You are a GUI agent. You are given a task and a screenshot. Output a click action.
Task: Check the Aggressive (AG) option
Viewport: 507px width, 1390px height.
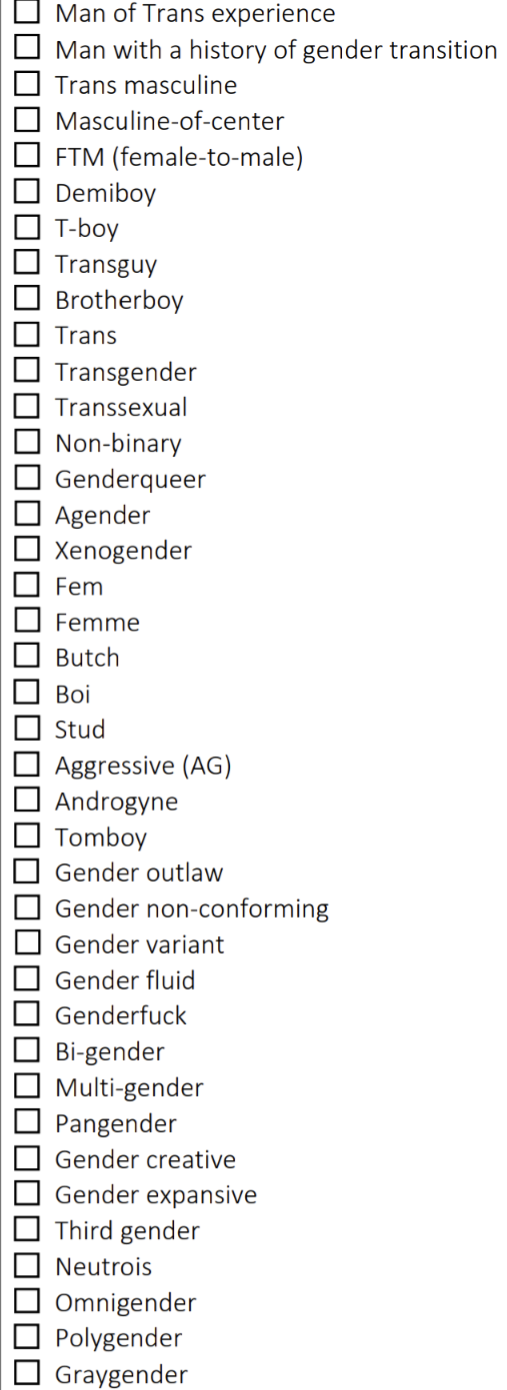pyautogui.click(x=27, y=766)
